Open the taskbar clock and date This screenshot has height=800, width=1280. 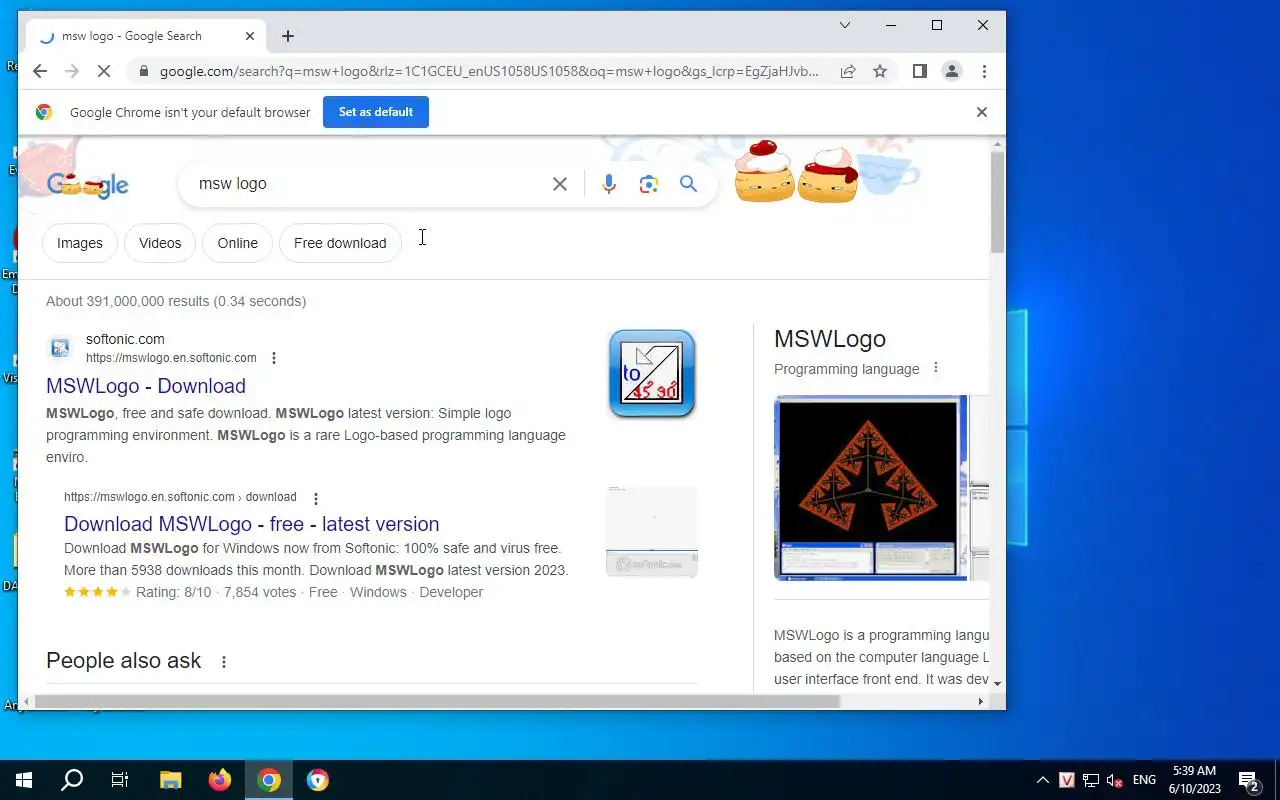(1195, 780)
